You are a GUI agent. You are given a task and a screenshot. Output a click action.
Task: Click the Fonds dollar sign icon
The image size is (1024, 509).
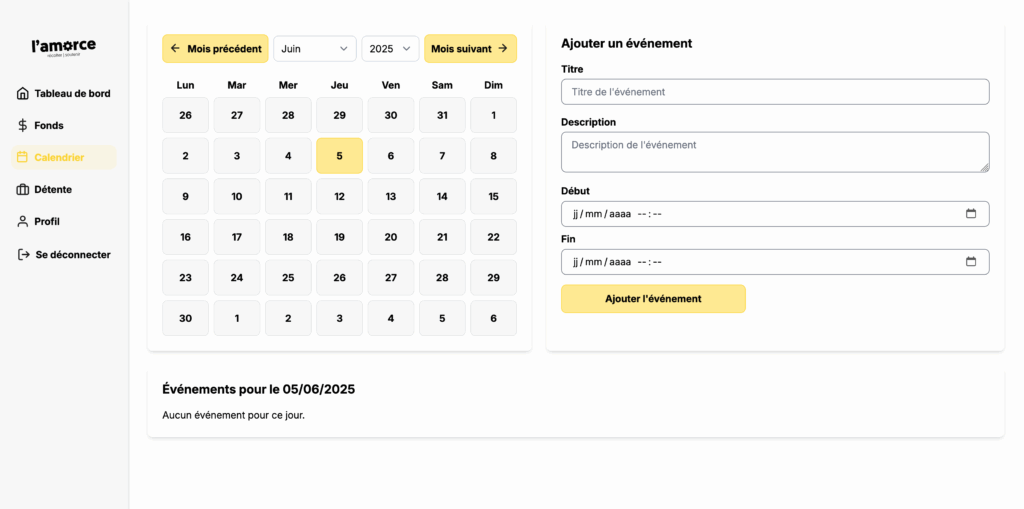tap(23, 125)
